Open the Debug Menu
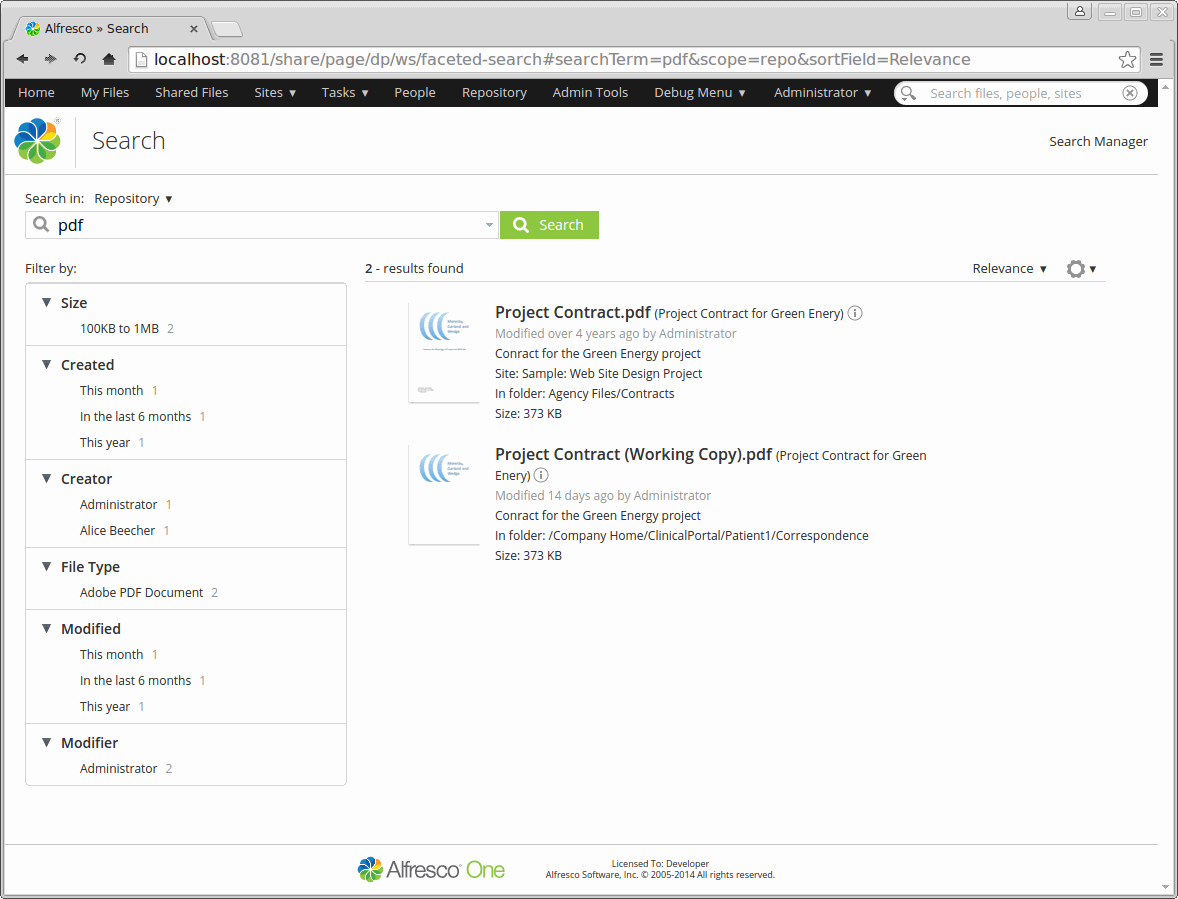 pos(699,92)
